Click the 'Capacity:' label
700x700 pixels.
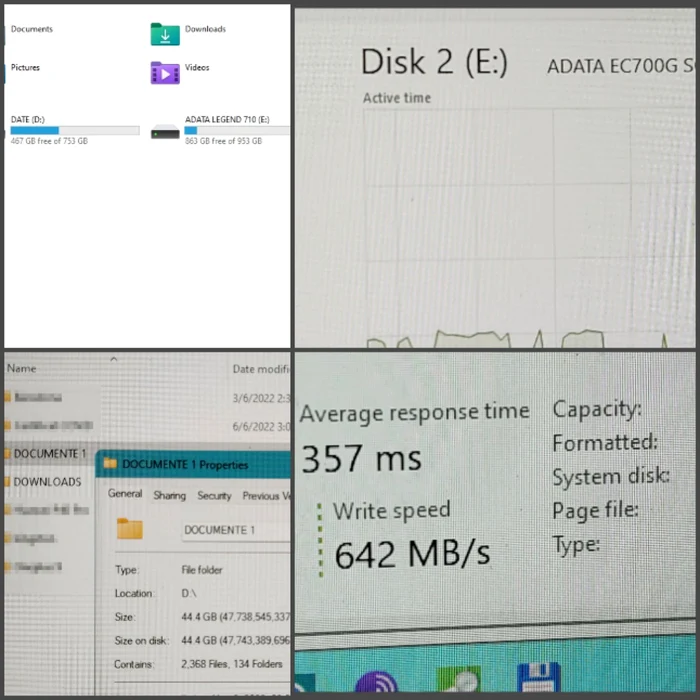pyautogui.click(x=597, y=409)
